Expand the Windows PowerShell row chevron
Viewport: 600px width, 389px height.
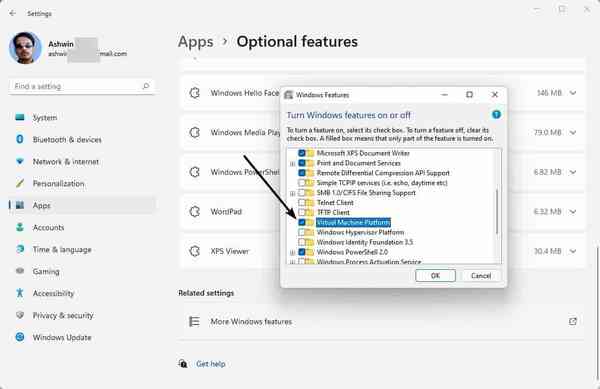[x=573, y=172]
